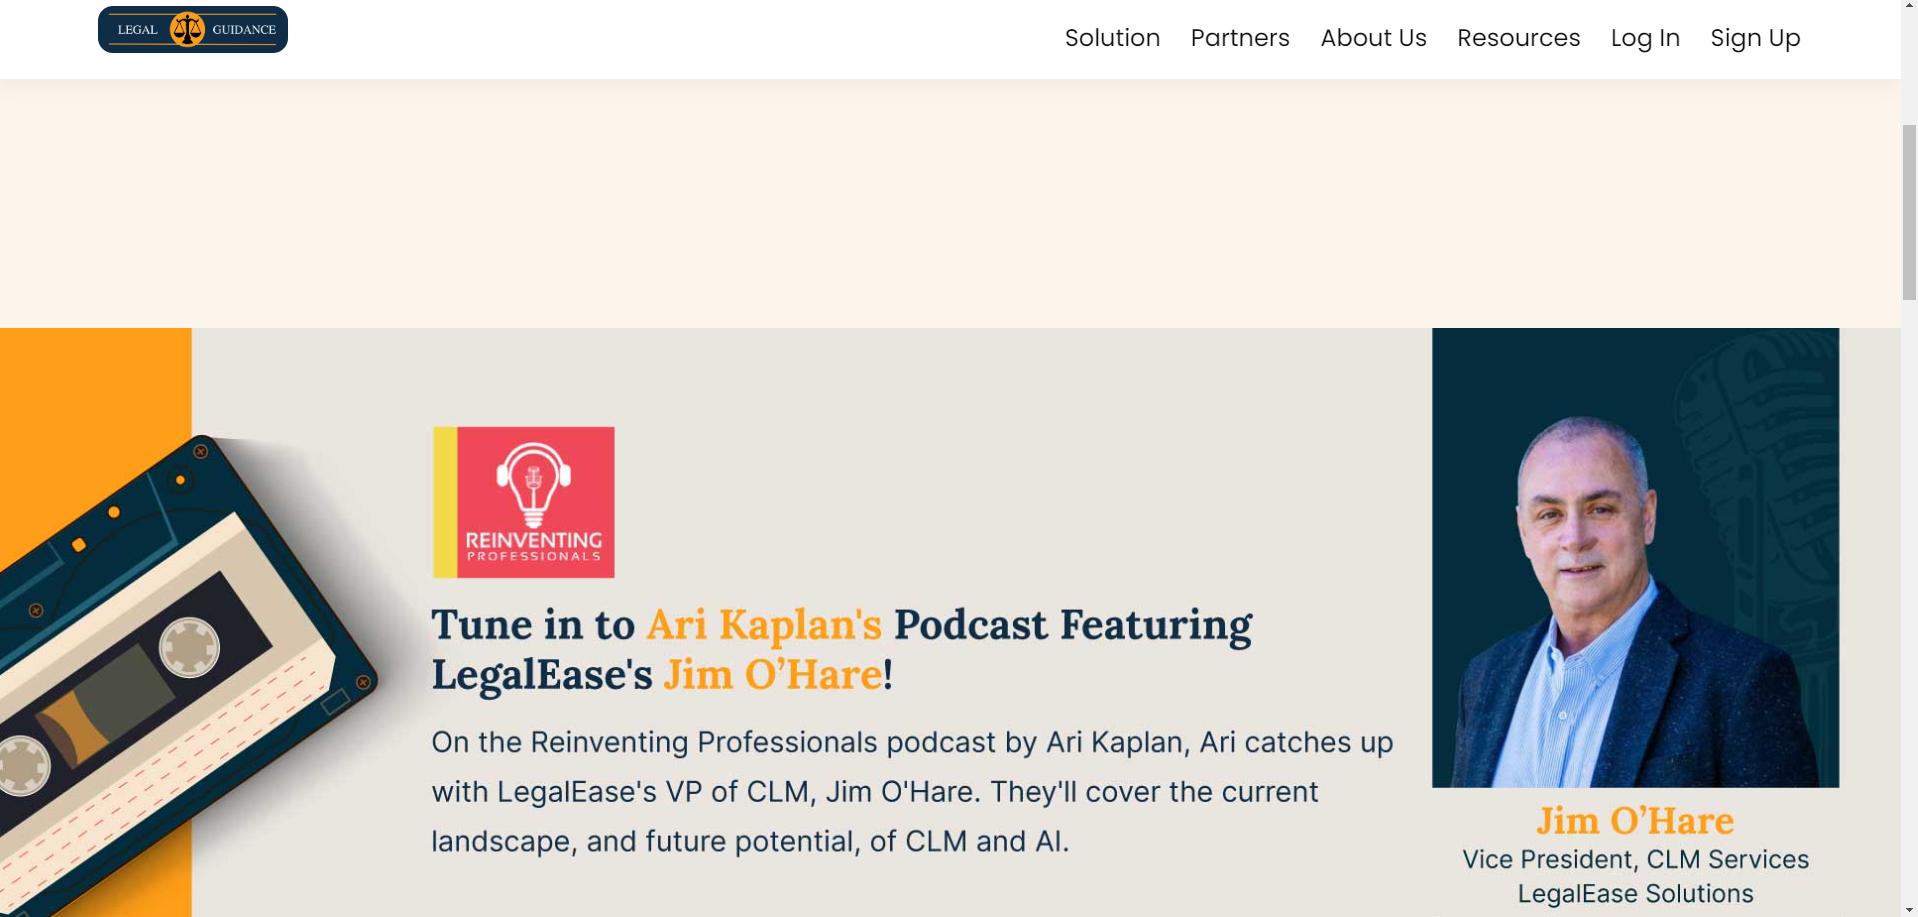
Task: Open the Solution menu
Action: 1112,38
